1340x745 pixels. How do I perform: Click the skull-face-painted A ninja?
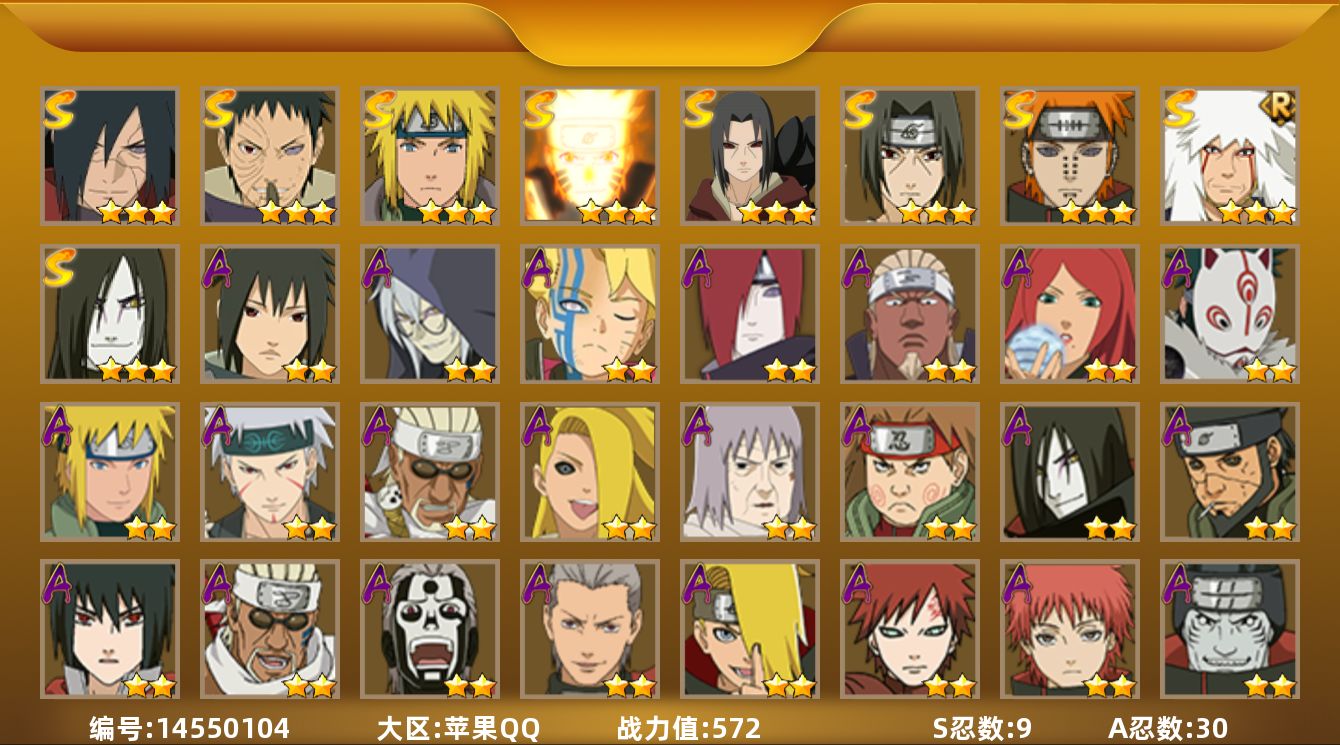tap(429, 629)
